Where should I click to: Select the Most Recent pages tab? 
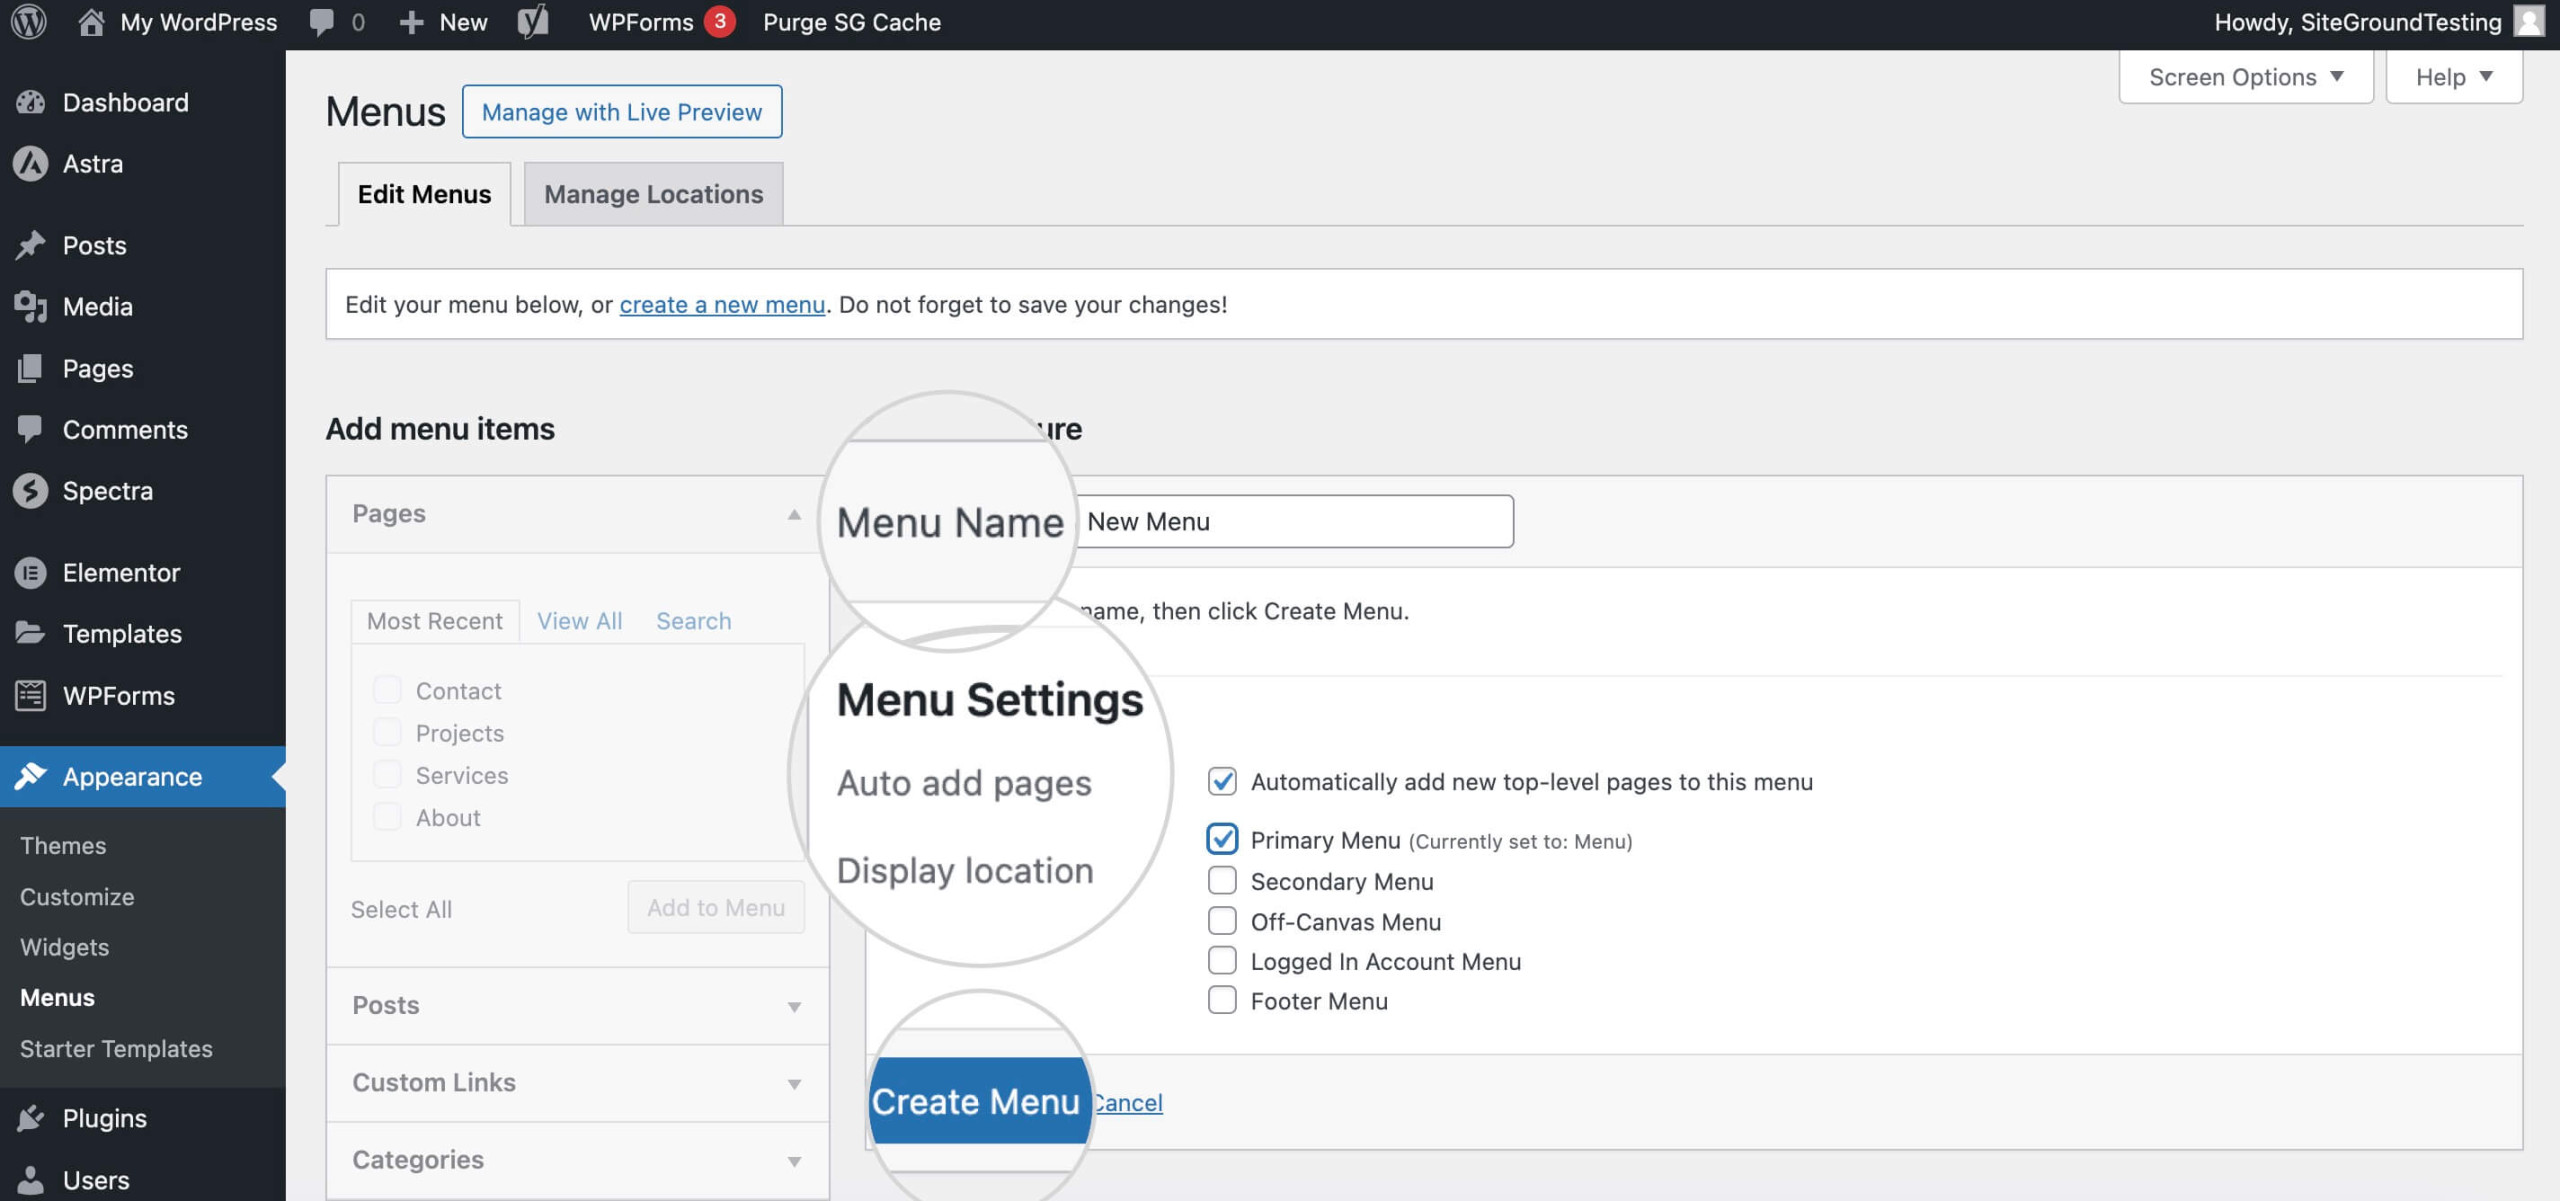pyautogui.click(x=435, y=621)
